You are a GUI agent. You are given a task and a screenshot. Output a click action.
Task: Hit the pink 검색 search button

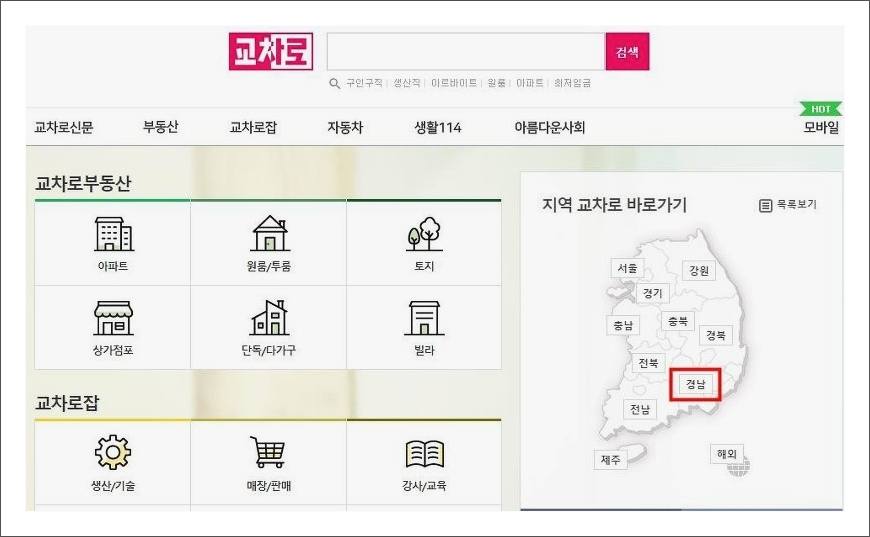[628, 52]
